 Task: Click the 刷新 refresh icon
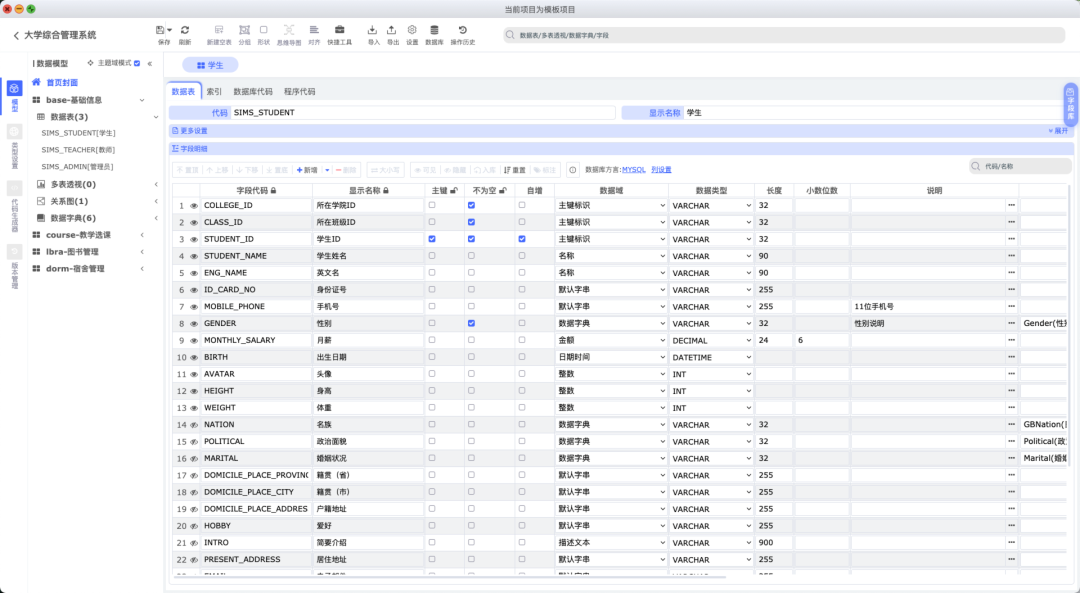(185, 30)
